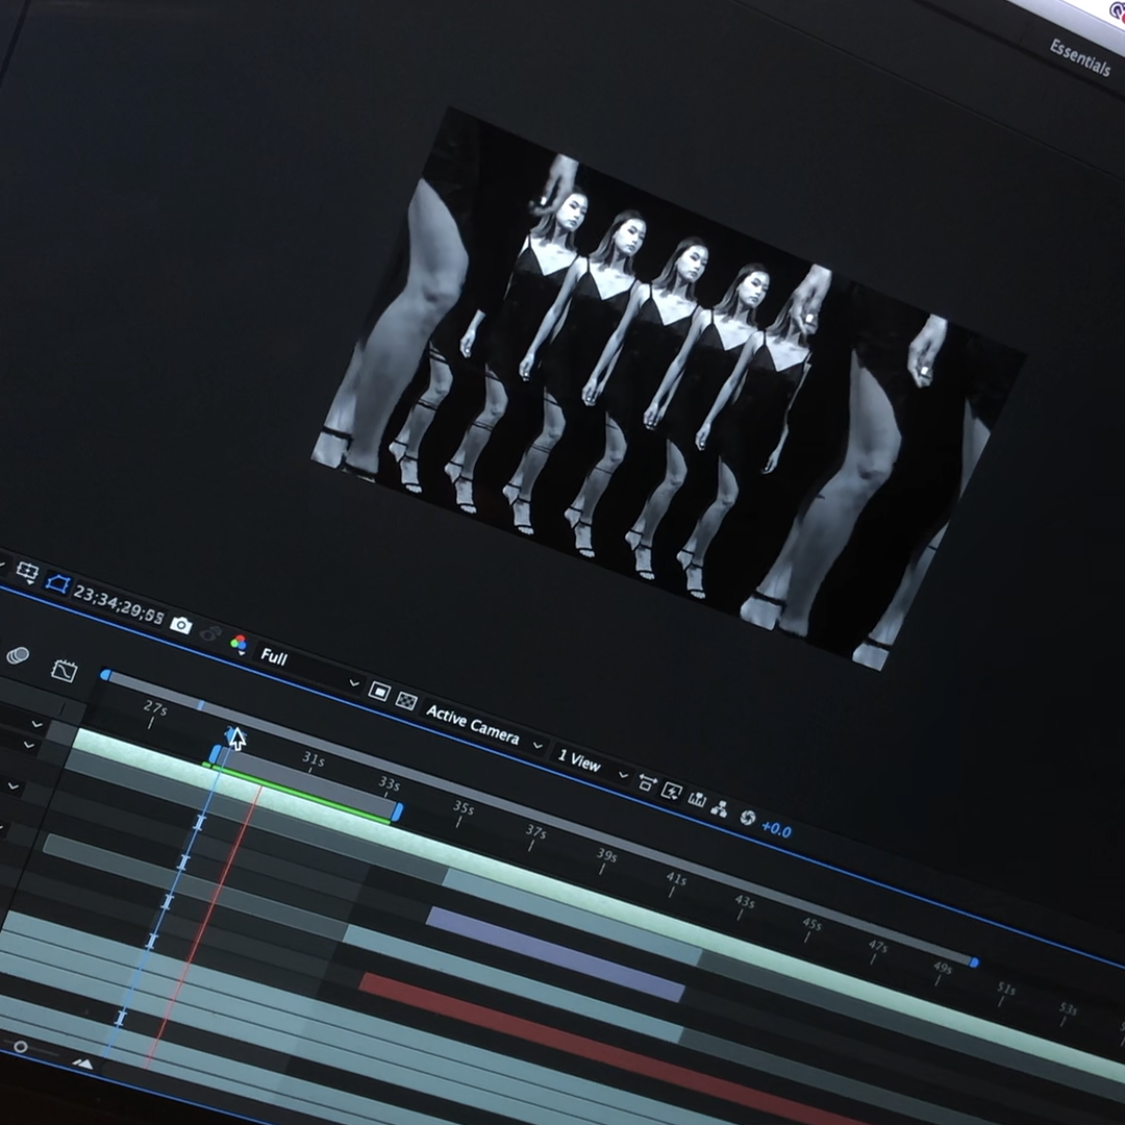Click the time navigator end handle
The height and width of the screenshot is (1125, 1125).
pyautogui.click(x=974, y=962)
